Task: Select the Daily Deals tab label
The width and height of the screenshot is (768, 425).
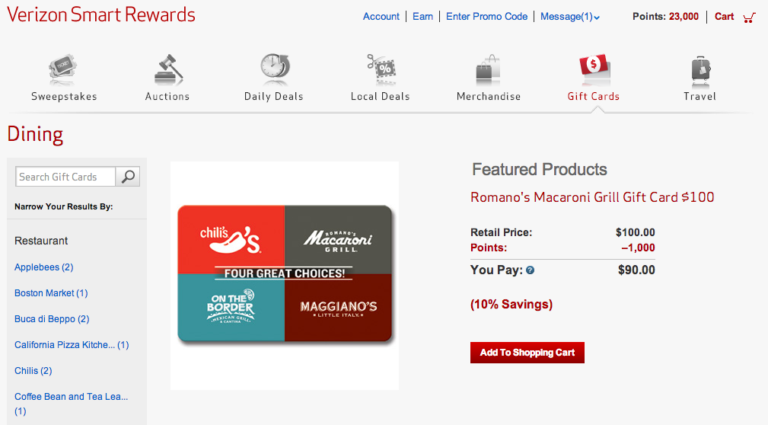Action: pyautogui.click(x=274, y=96)
